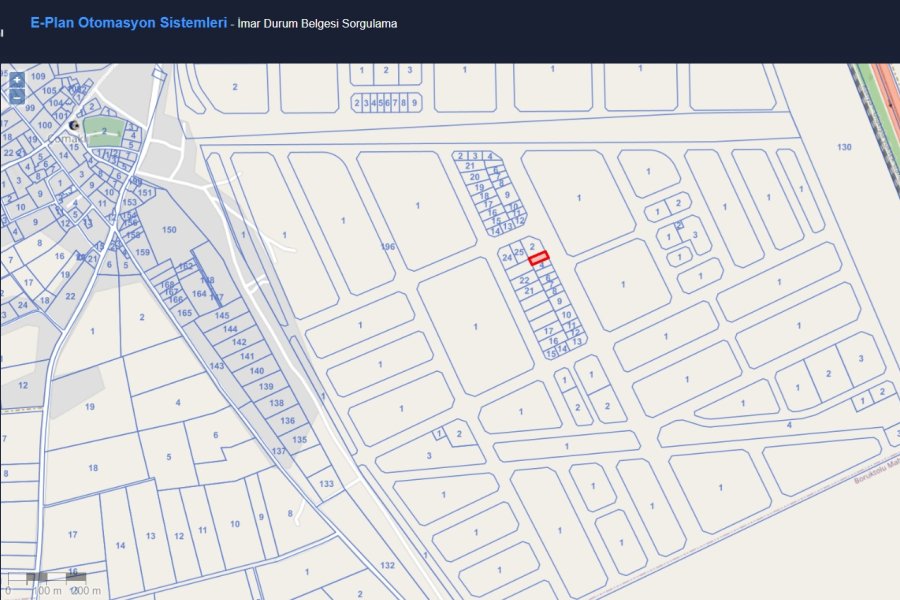This screenshot has height=600, width=900.
Task: Select the red highlighted parcel
Action: [x=539, y=258]
